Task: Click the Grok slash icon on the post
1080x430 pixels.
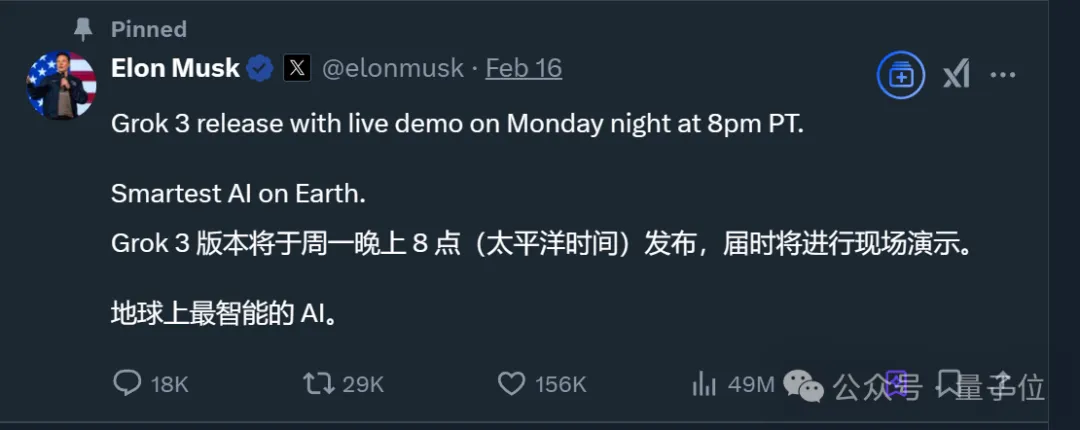Action: click(956, 74)
